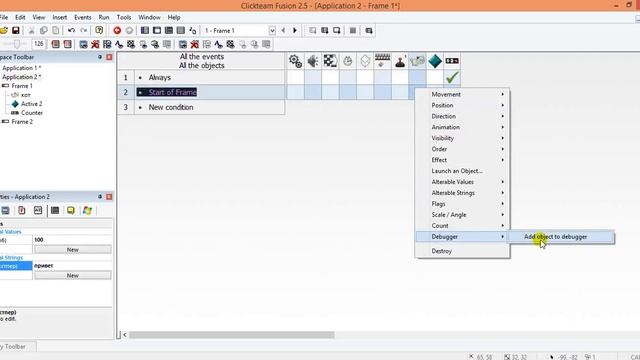
Task: Click the Sound speaker object column icon
Action: click(x=313, y=61)
